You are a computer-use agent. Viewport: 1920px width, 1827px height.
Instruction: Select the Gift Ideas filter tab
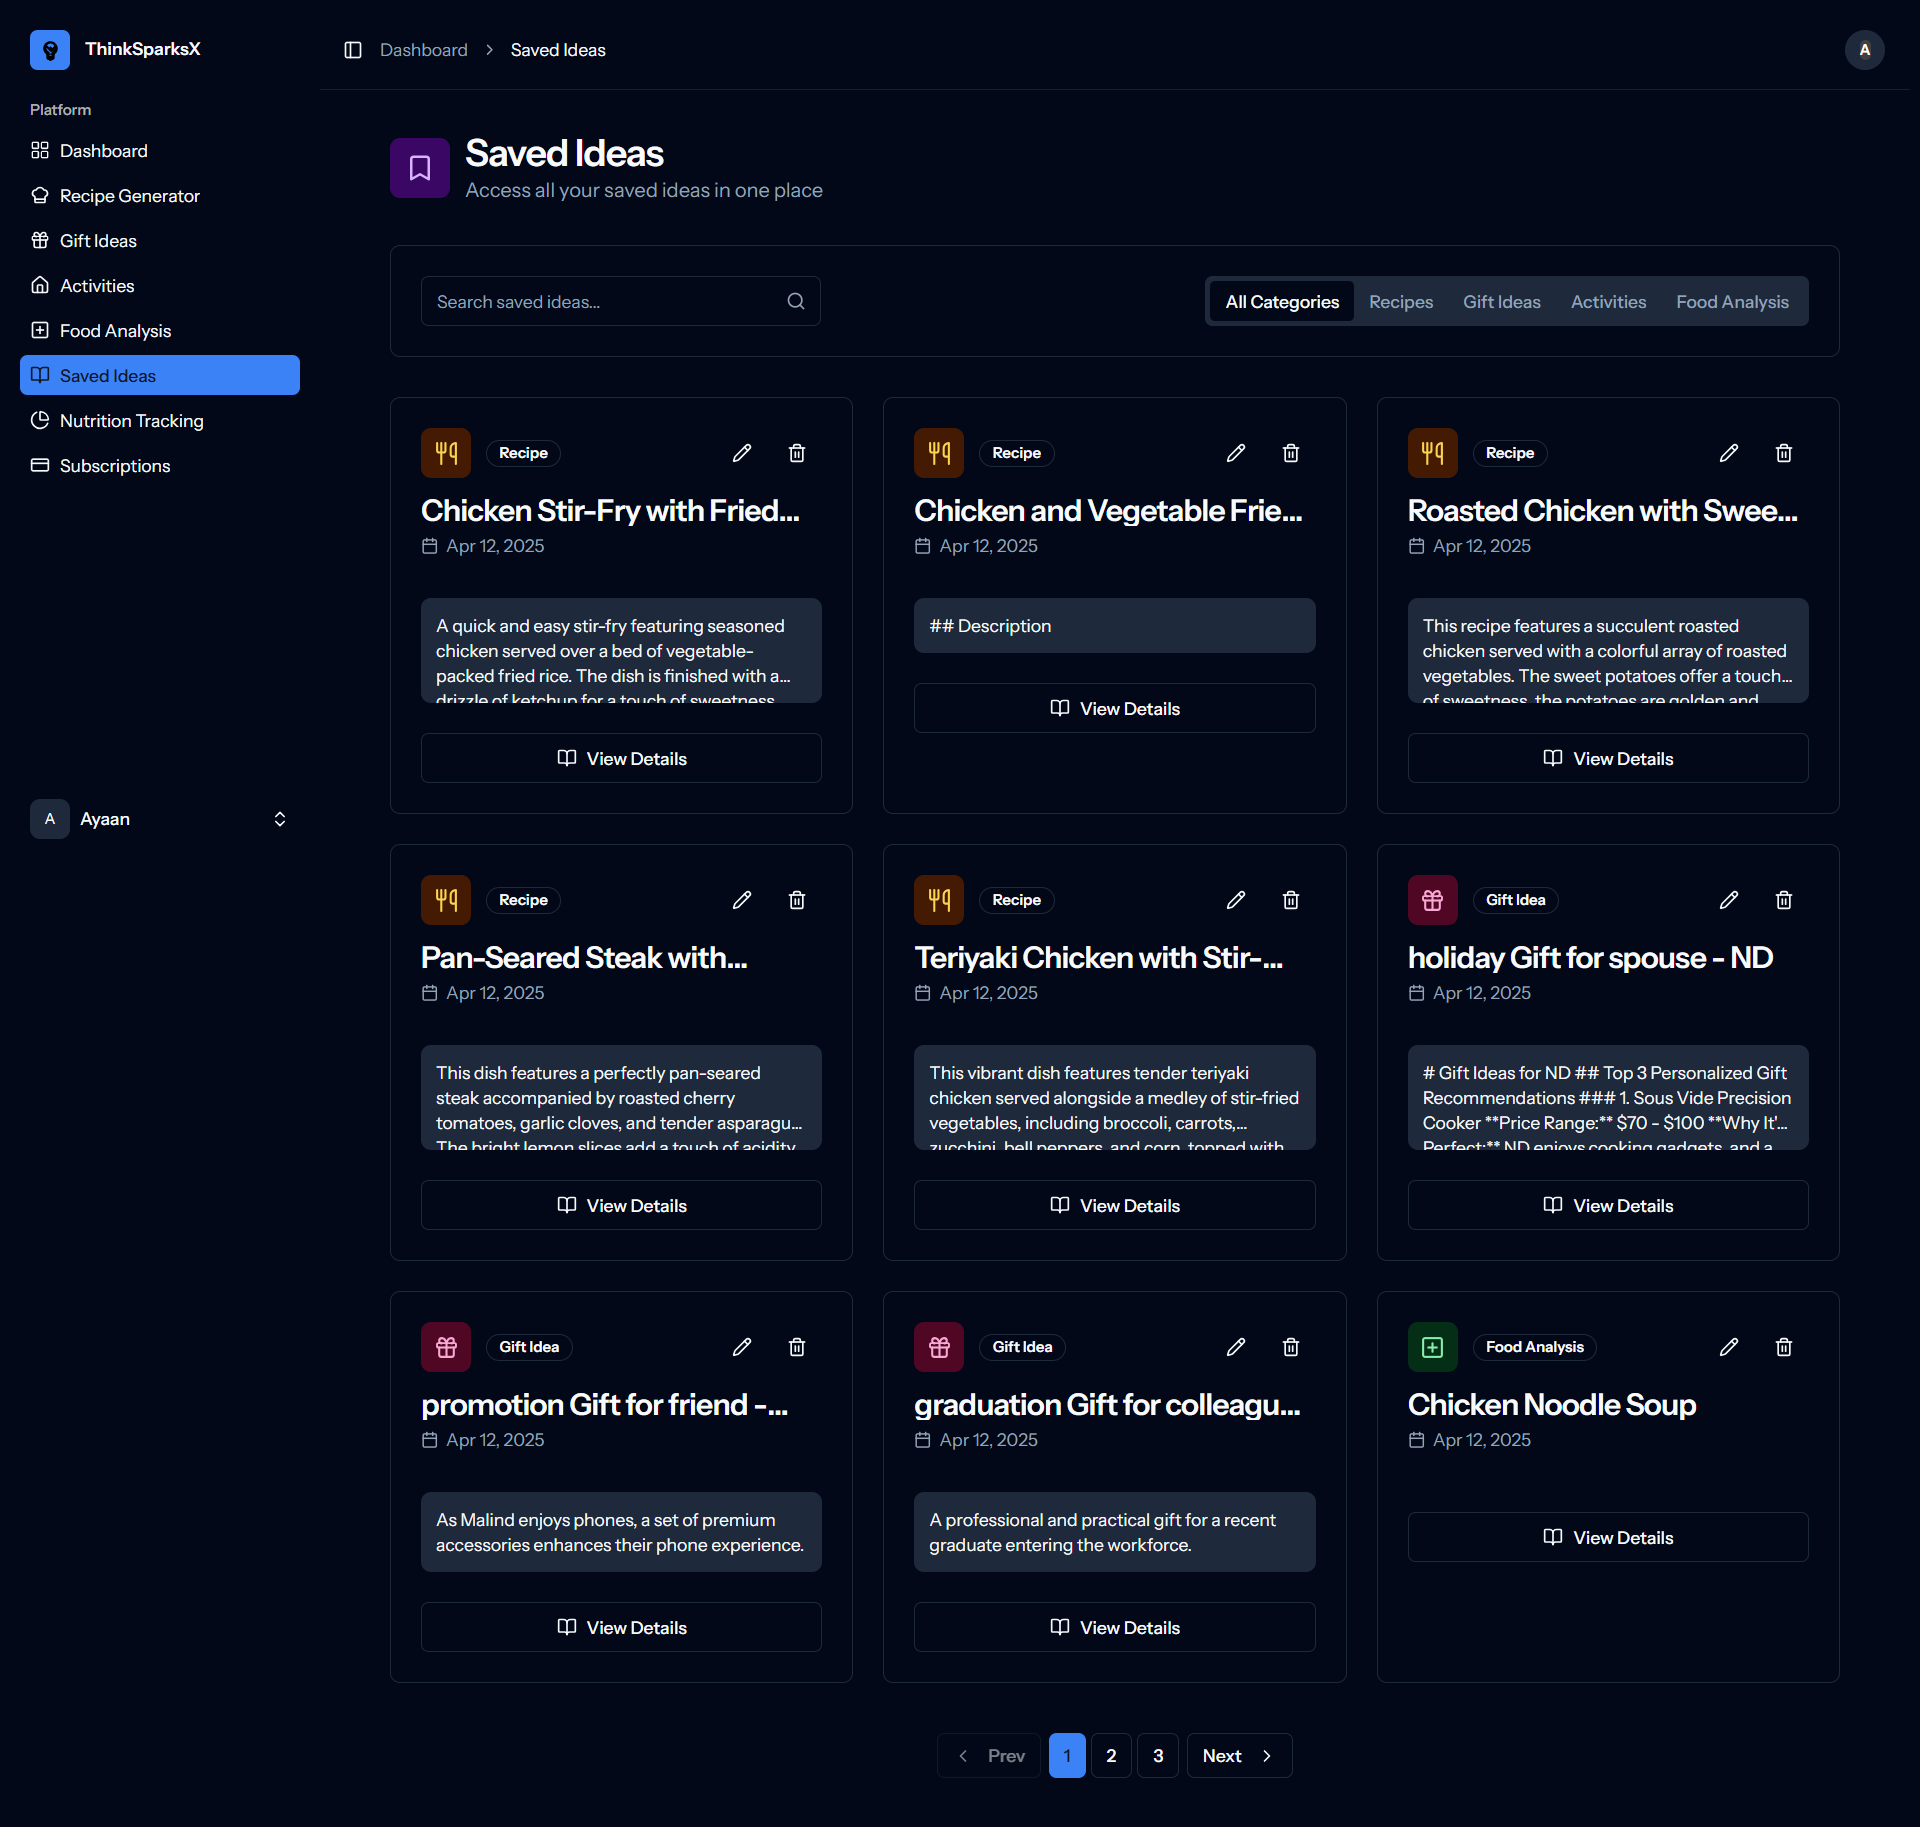pyautogui.click(x=1501, y=302)
